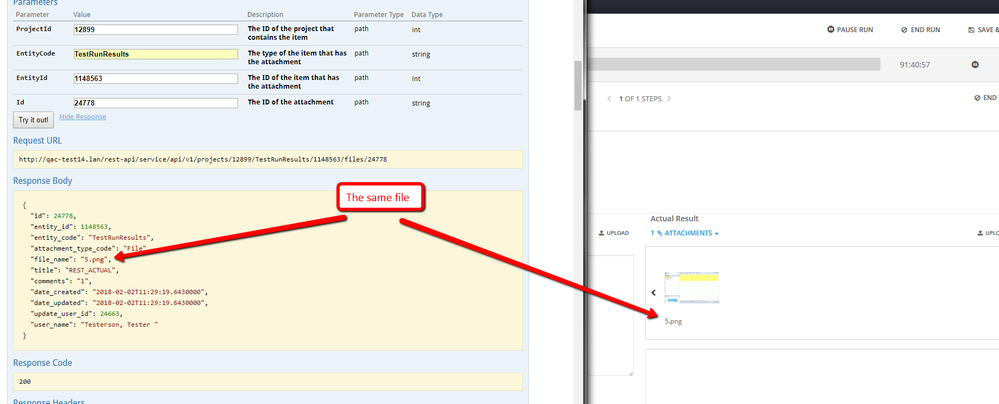Click the previous attachment arrow

click(x=654, y=293)
